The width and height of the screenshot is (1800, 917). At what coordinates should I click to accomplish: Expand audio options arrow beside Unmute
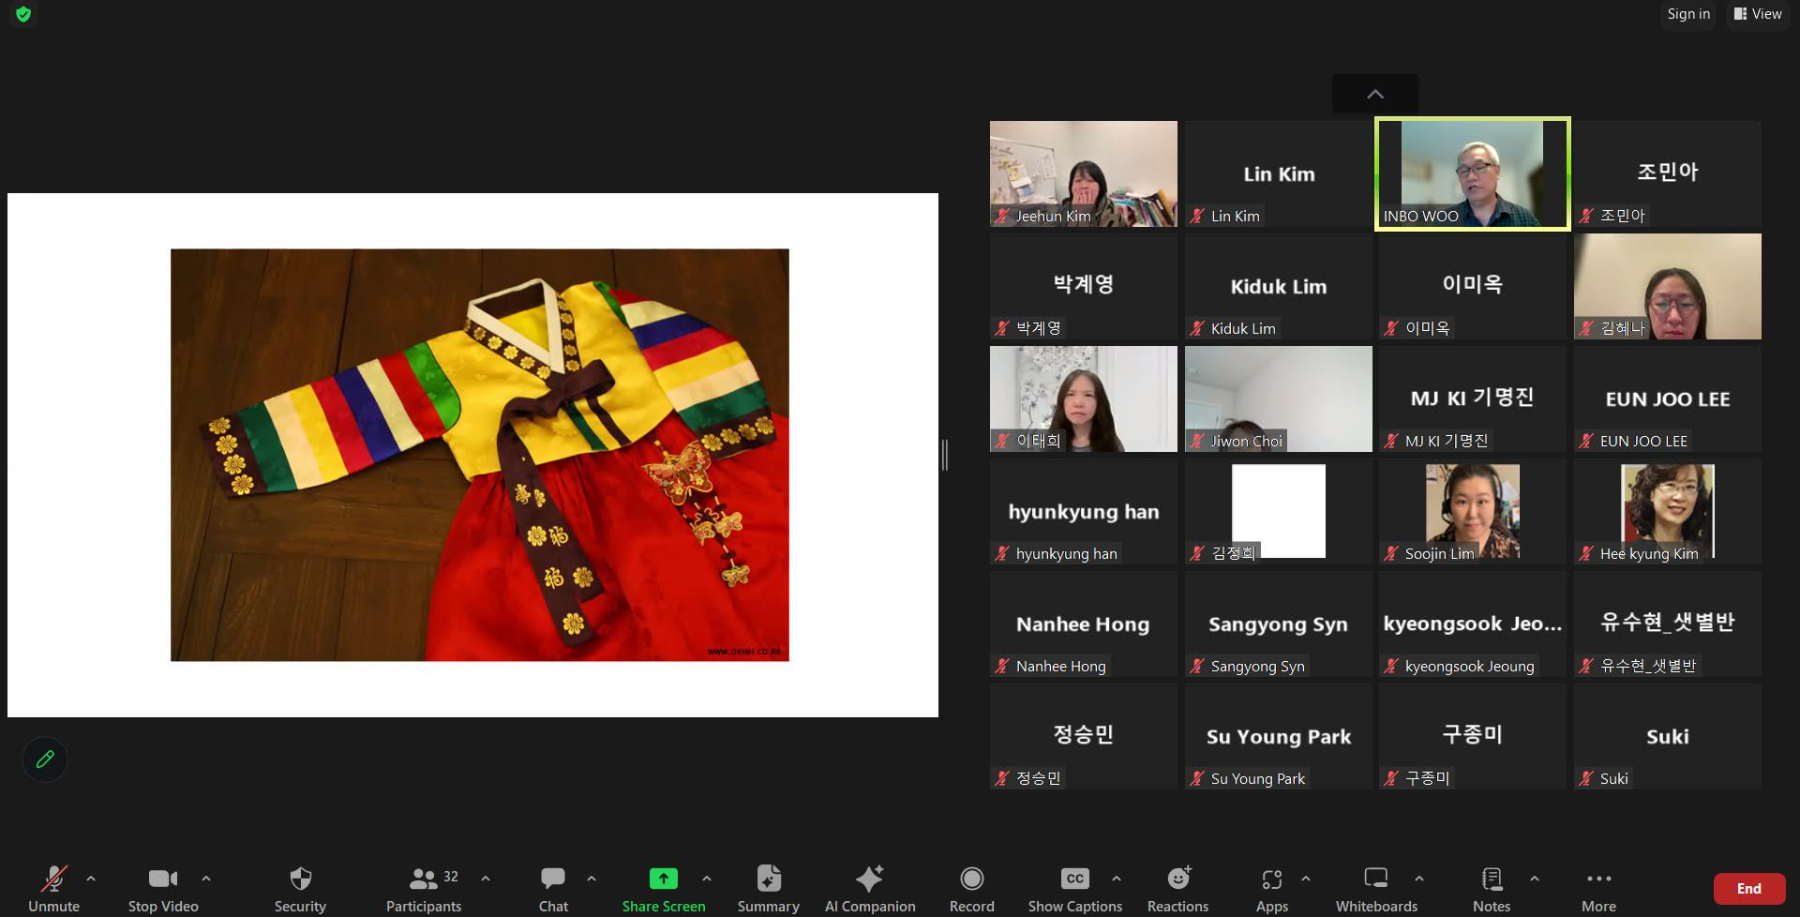[x=91, y=878]
